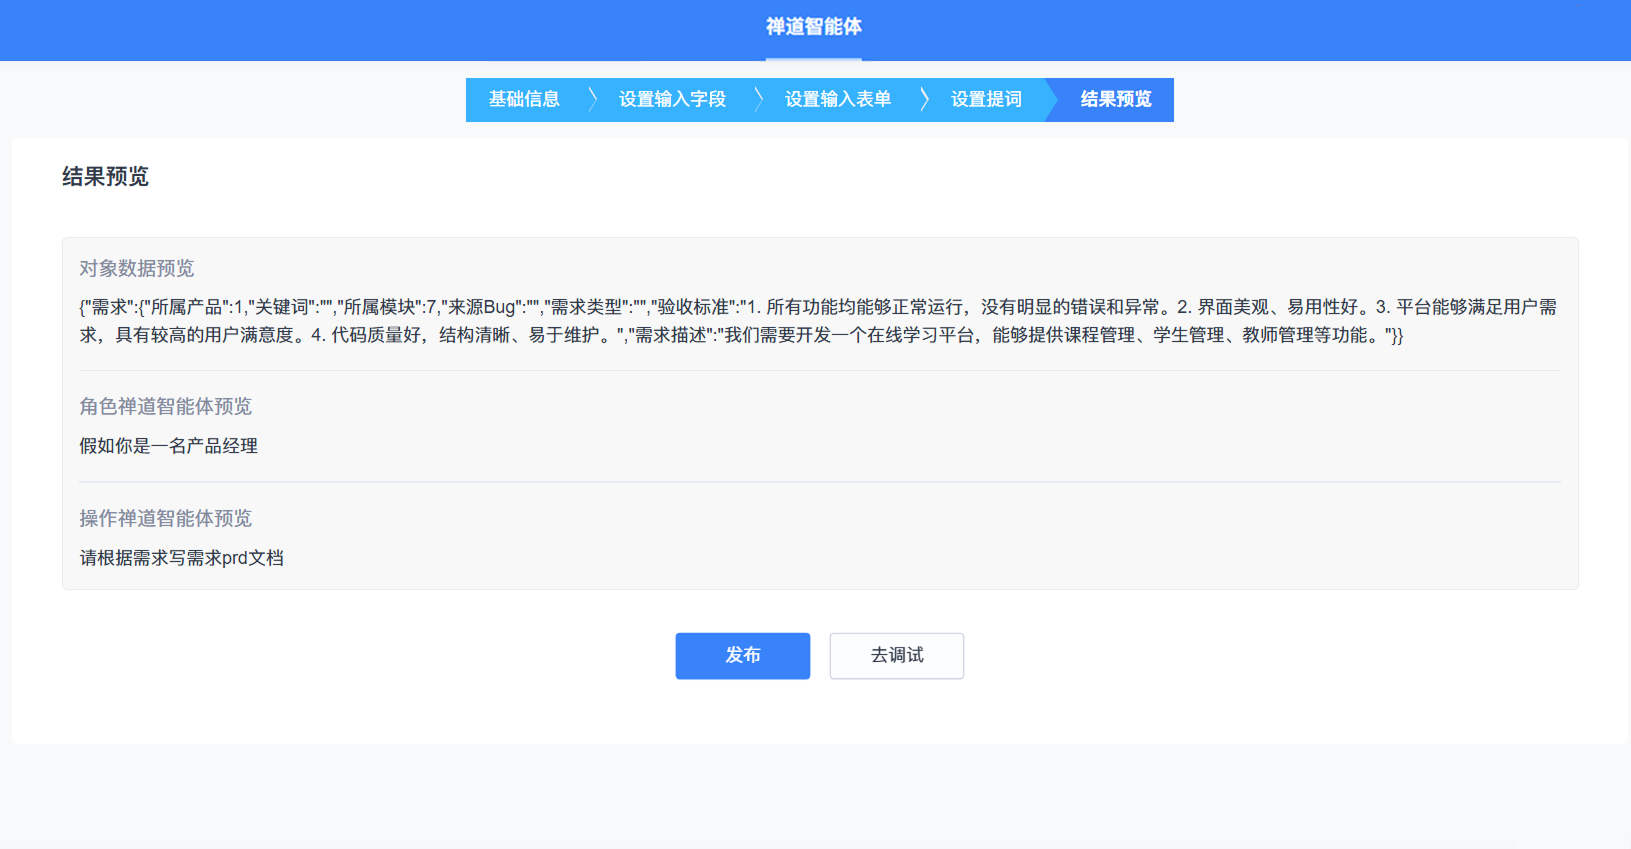This screenshot has width=1631, height=849.
Task: Click the text 假如你是一名产品经理
Action: [169, 446]
